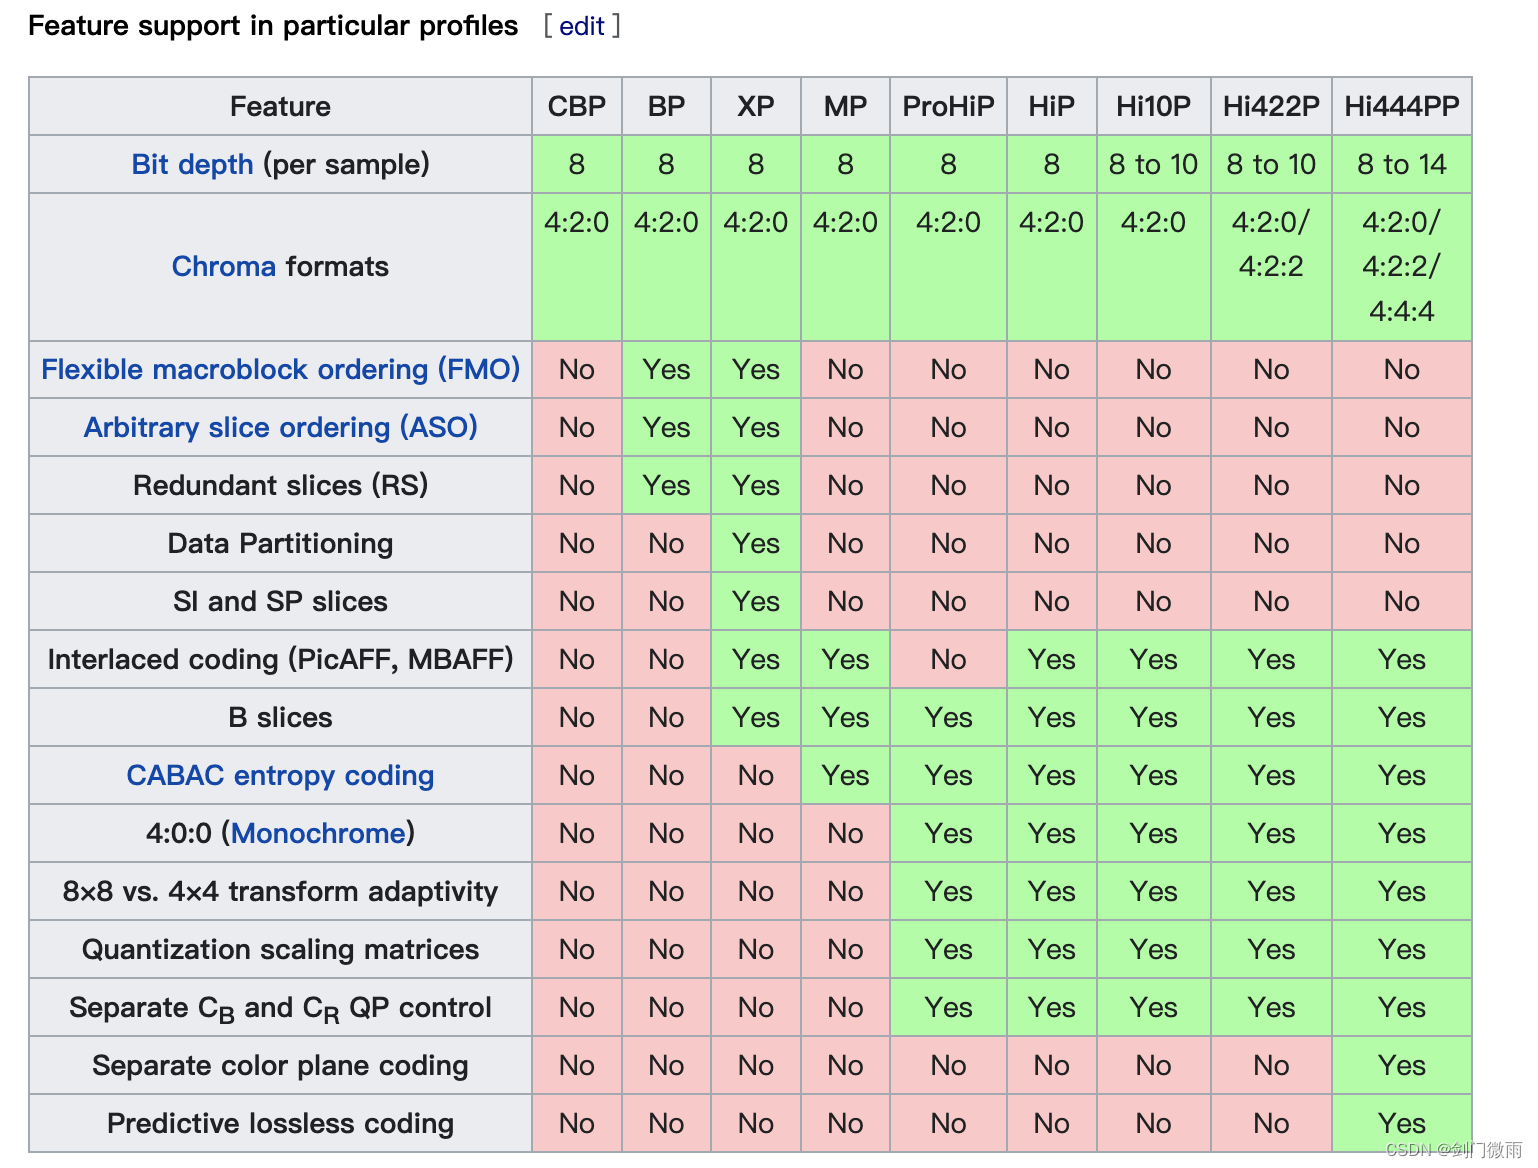The height and width of the screenshot is (1168, 1538).
Task: Click Hi444PP No cell in ASO row
Action: tap(1402, 427)
